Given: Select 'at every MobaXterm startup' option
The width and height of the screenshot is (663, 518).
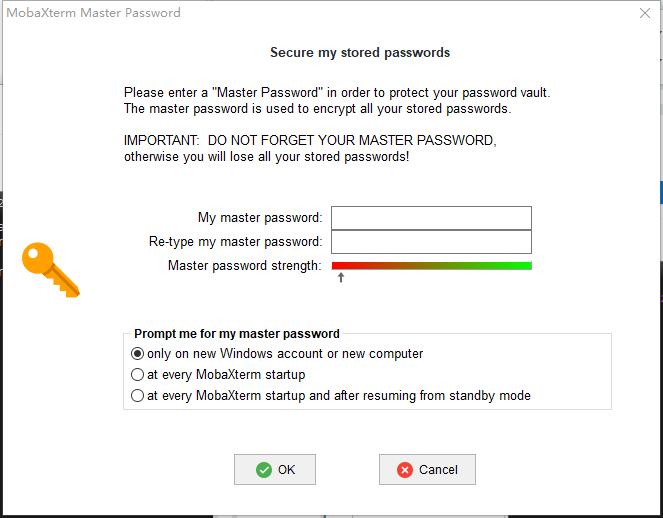Looking at the screenshot, I should coord(138,375).
